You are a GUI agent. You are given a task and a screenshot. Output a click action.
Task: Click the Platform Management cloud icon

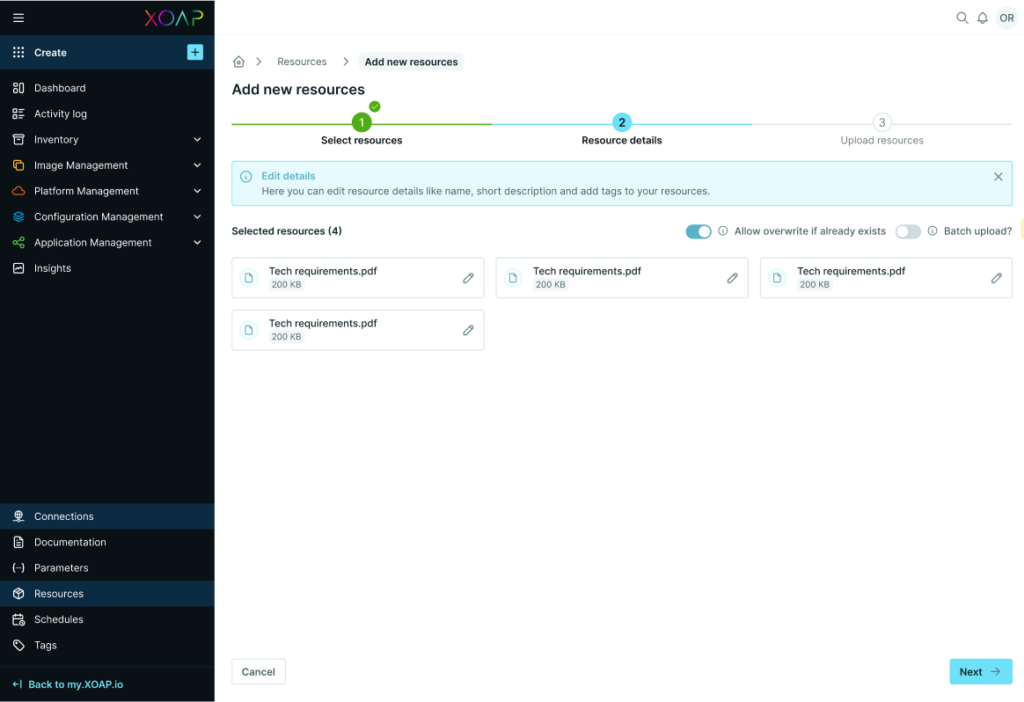coord(18,191)
